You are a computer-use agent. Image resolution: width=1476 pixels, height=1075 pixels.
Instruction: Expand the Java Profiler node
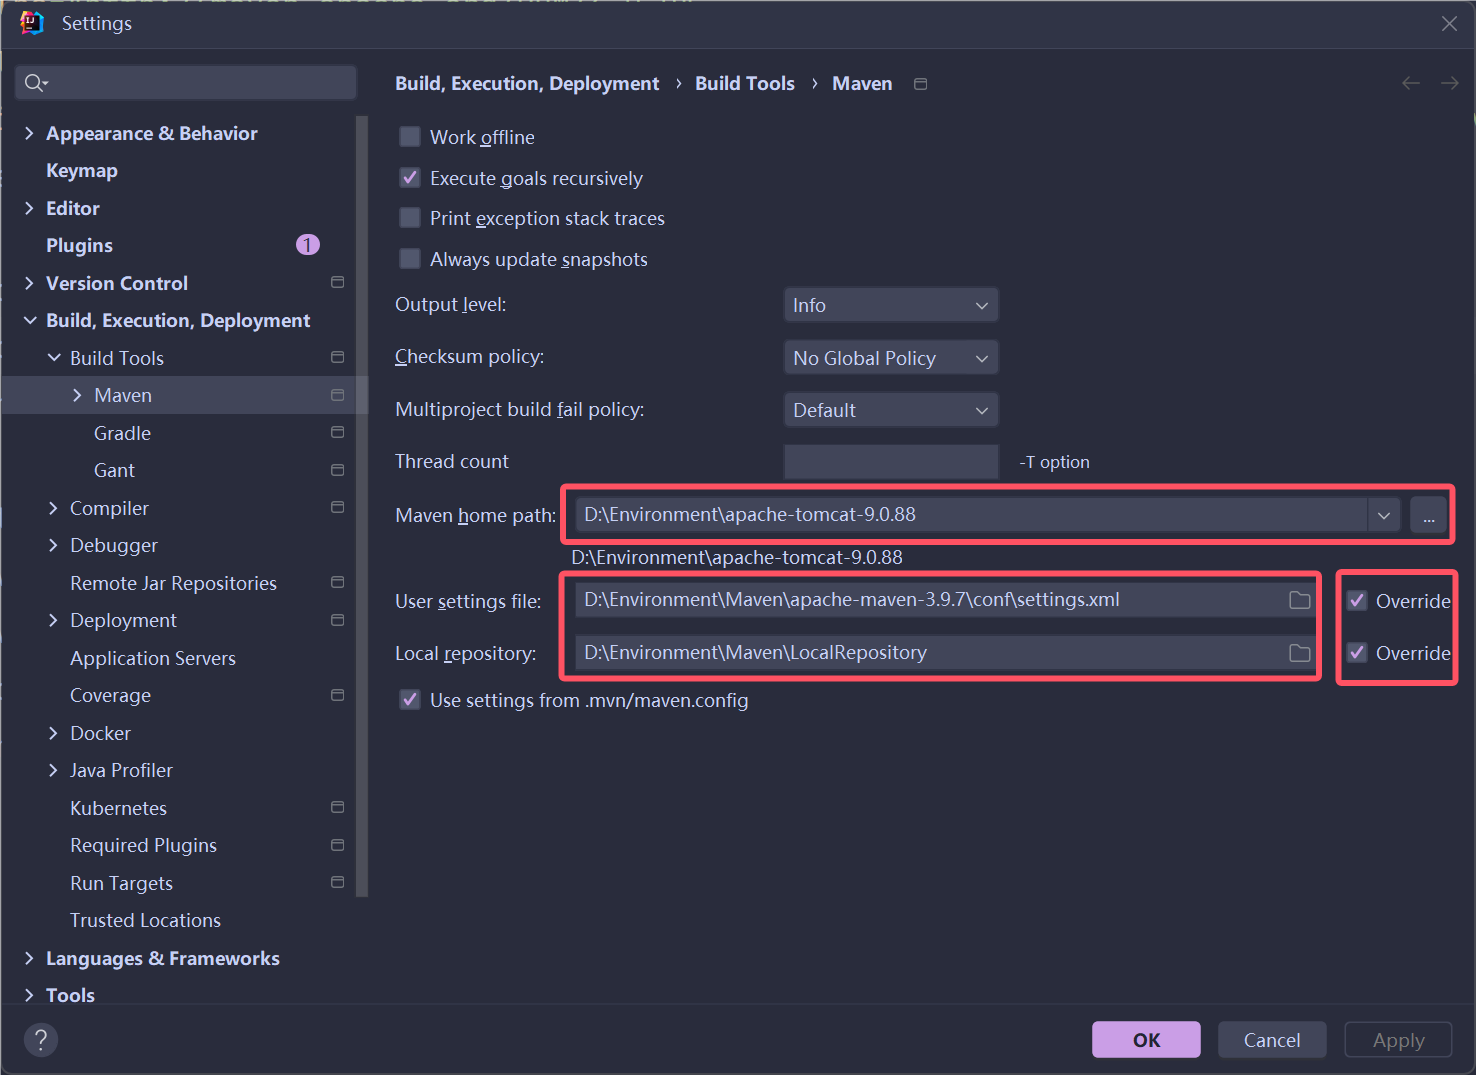coord(54,770)
